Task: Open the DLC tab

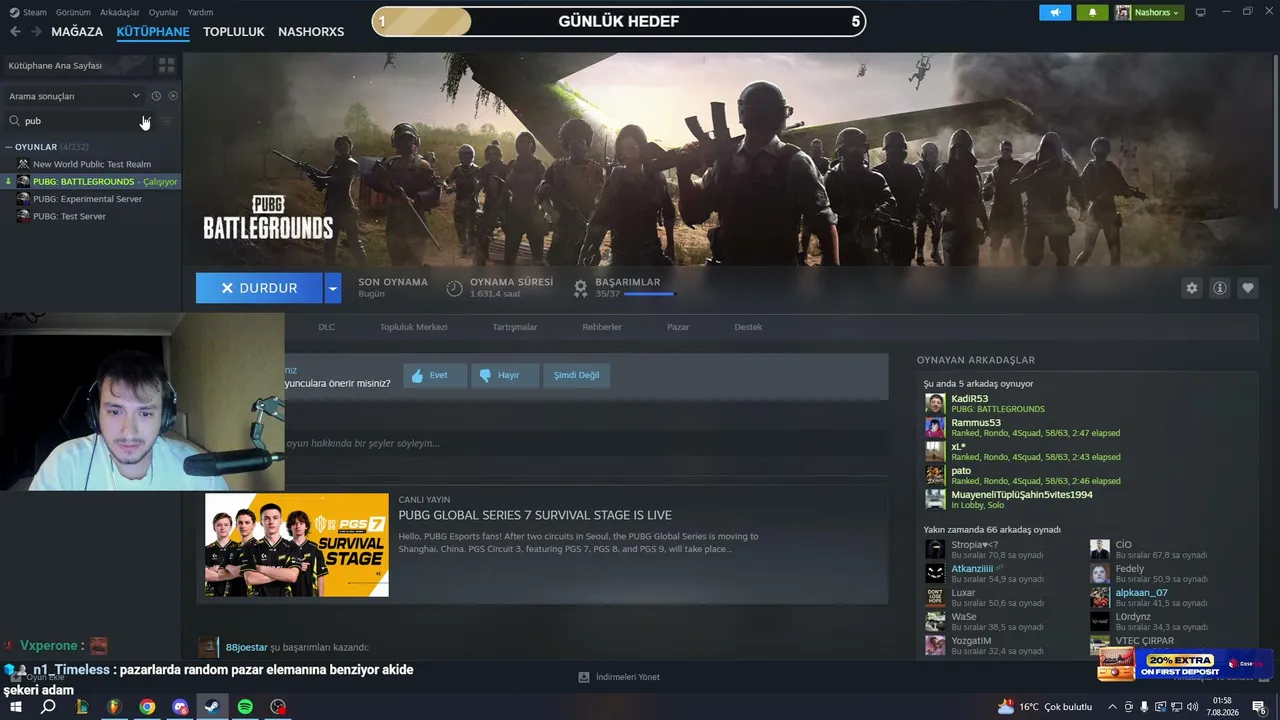Action: tap(326, 327)
